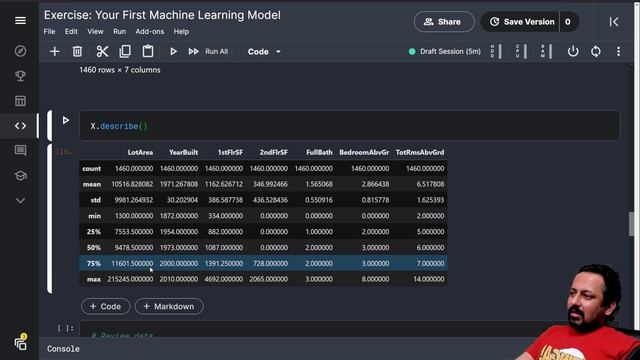Open the View menu
Screen dimensions: 640x360
[x=95, y=31]
